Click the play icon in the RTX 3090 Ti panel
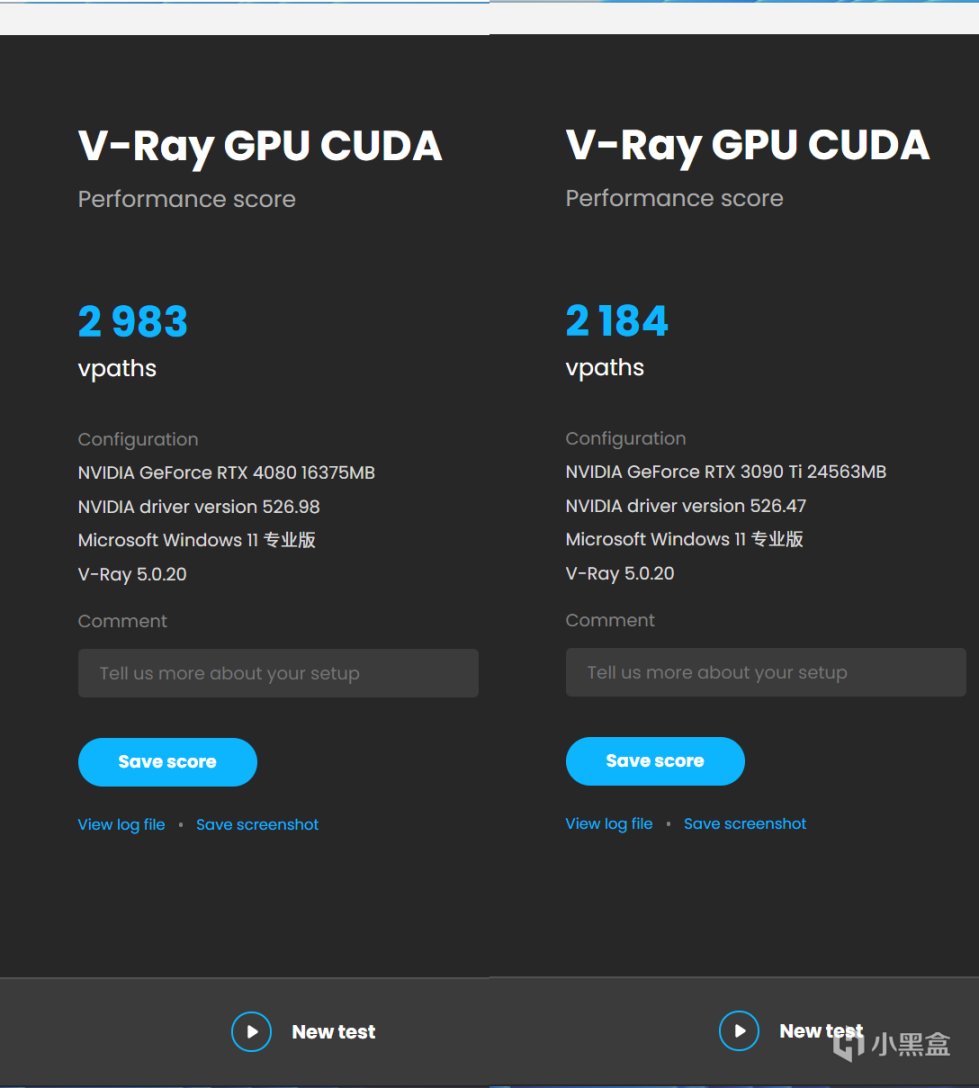979x1088 pixels. (739, 1030)
